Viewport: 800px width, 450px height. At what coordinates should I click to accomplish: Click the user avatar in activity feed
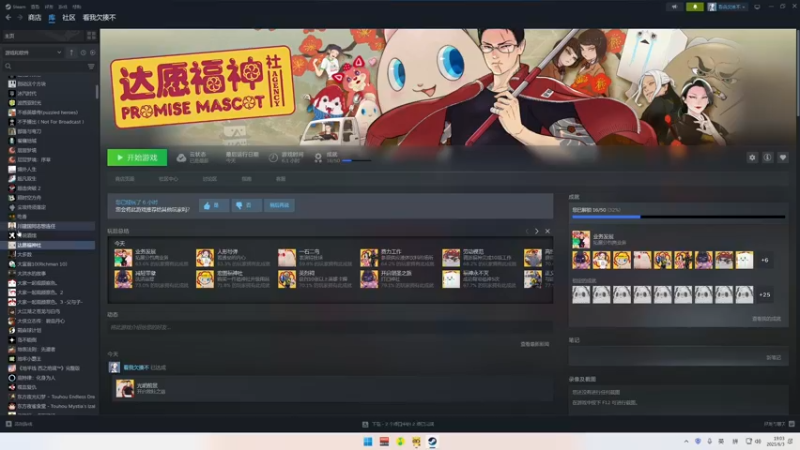114,367
